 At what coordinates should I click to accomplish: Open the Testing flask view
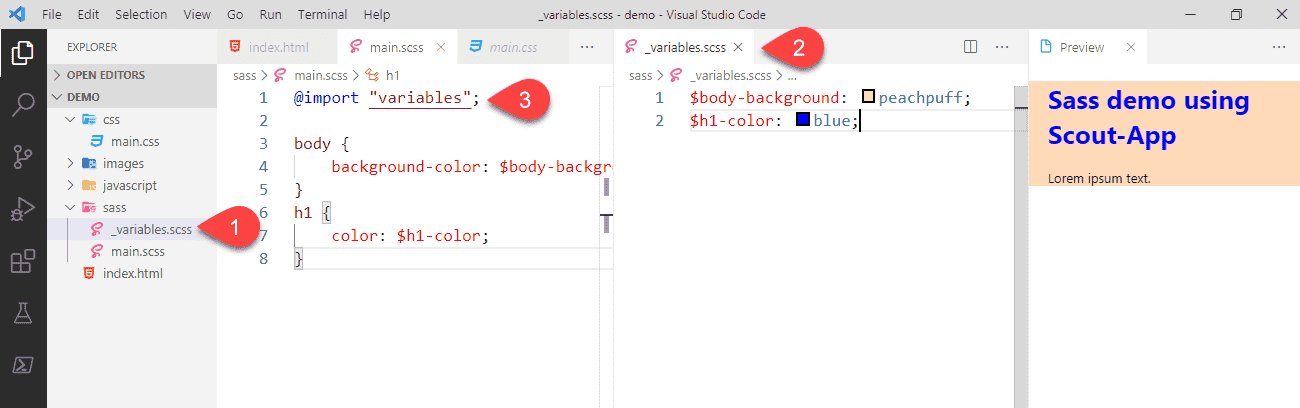[x=23, y=313]
